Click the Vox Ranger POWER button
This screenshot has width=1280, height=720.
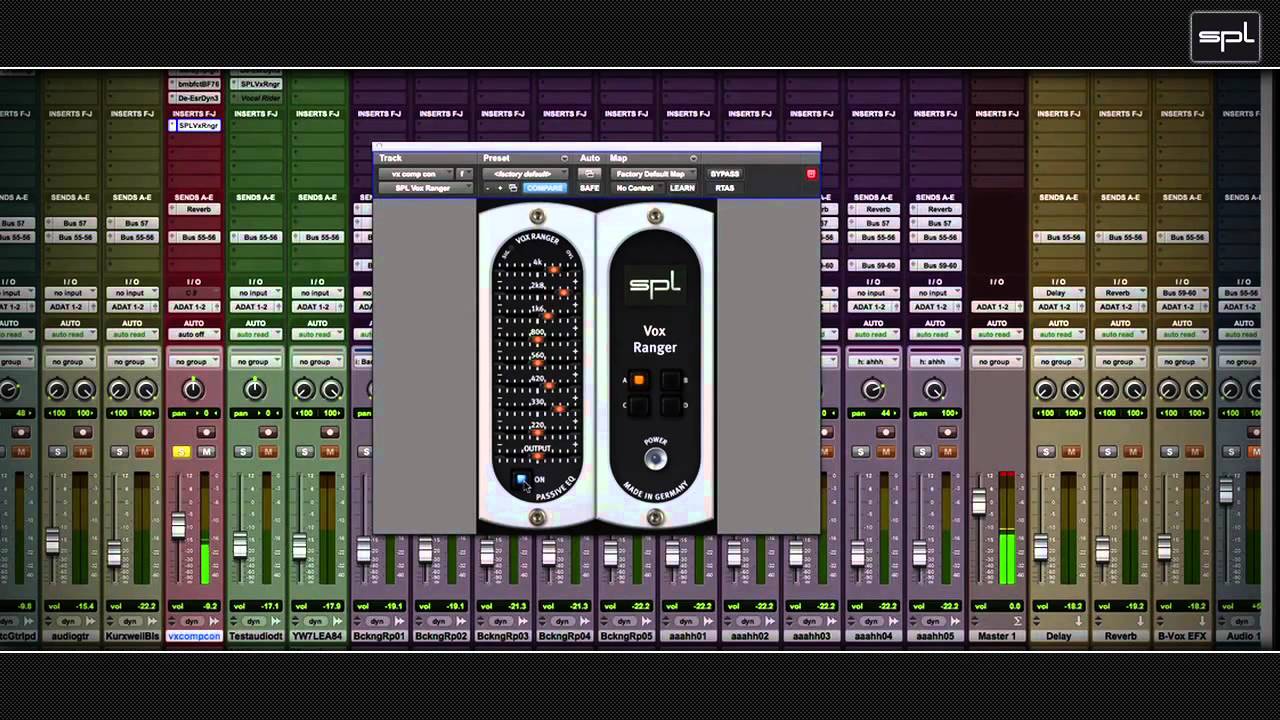point(655,459)
